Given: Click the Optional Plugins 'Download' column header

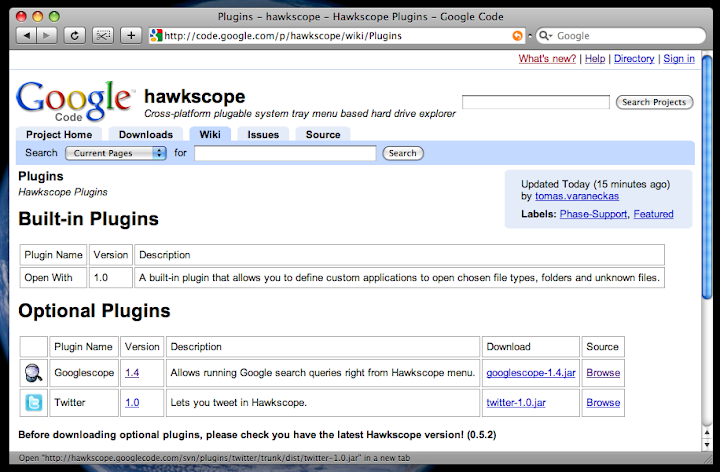Looking at the screenshot, I should tap(531, 347).
